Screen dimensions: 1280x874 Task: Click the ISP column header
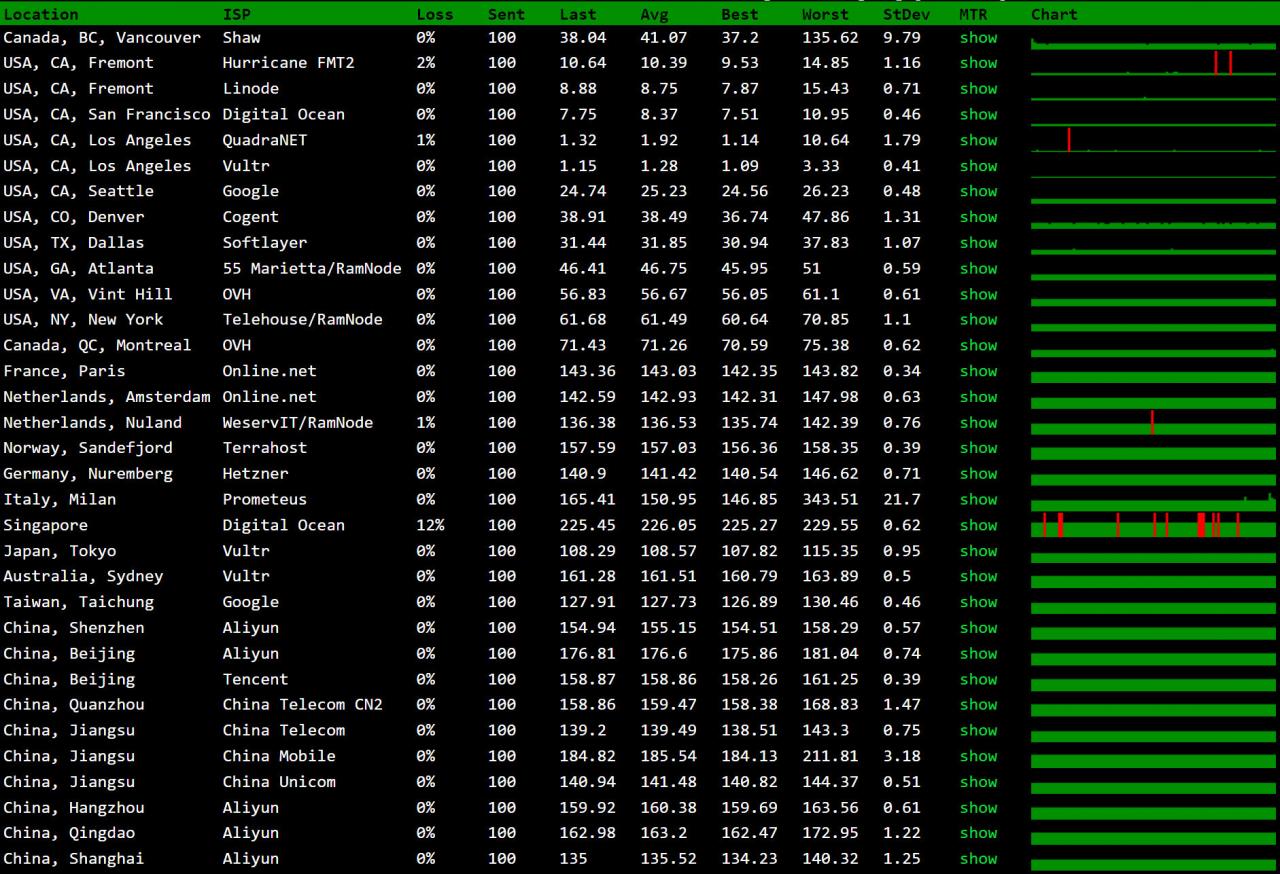237,14
